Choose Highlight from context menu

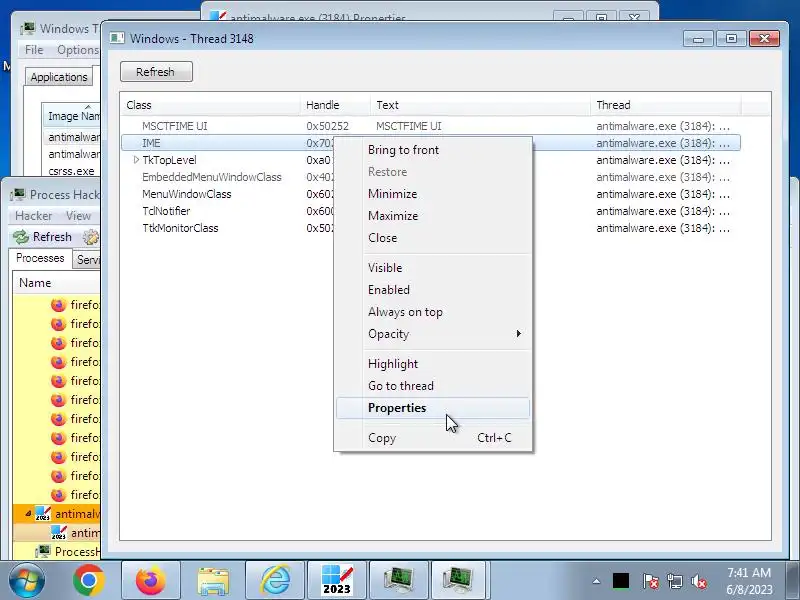point(433,364)
